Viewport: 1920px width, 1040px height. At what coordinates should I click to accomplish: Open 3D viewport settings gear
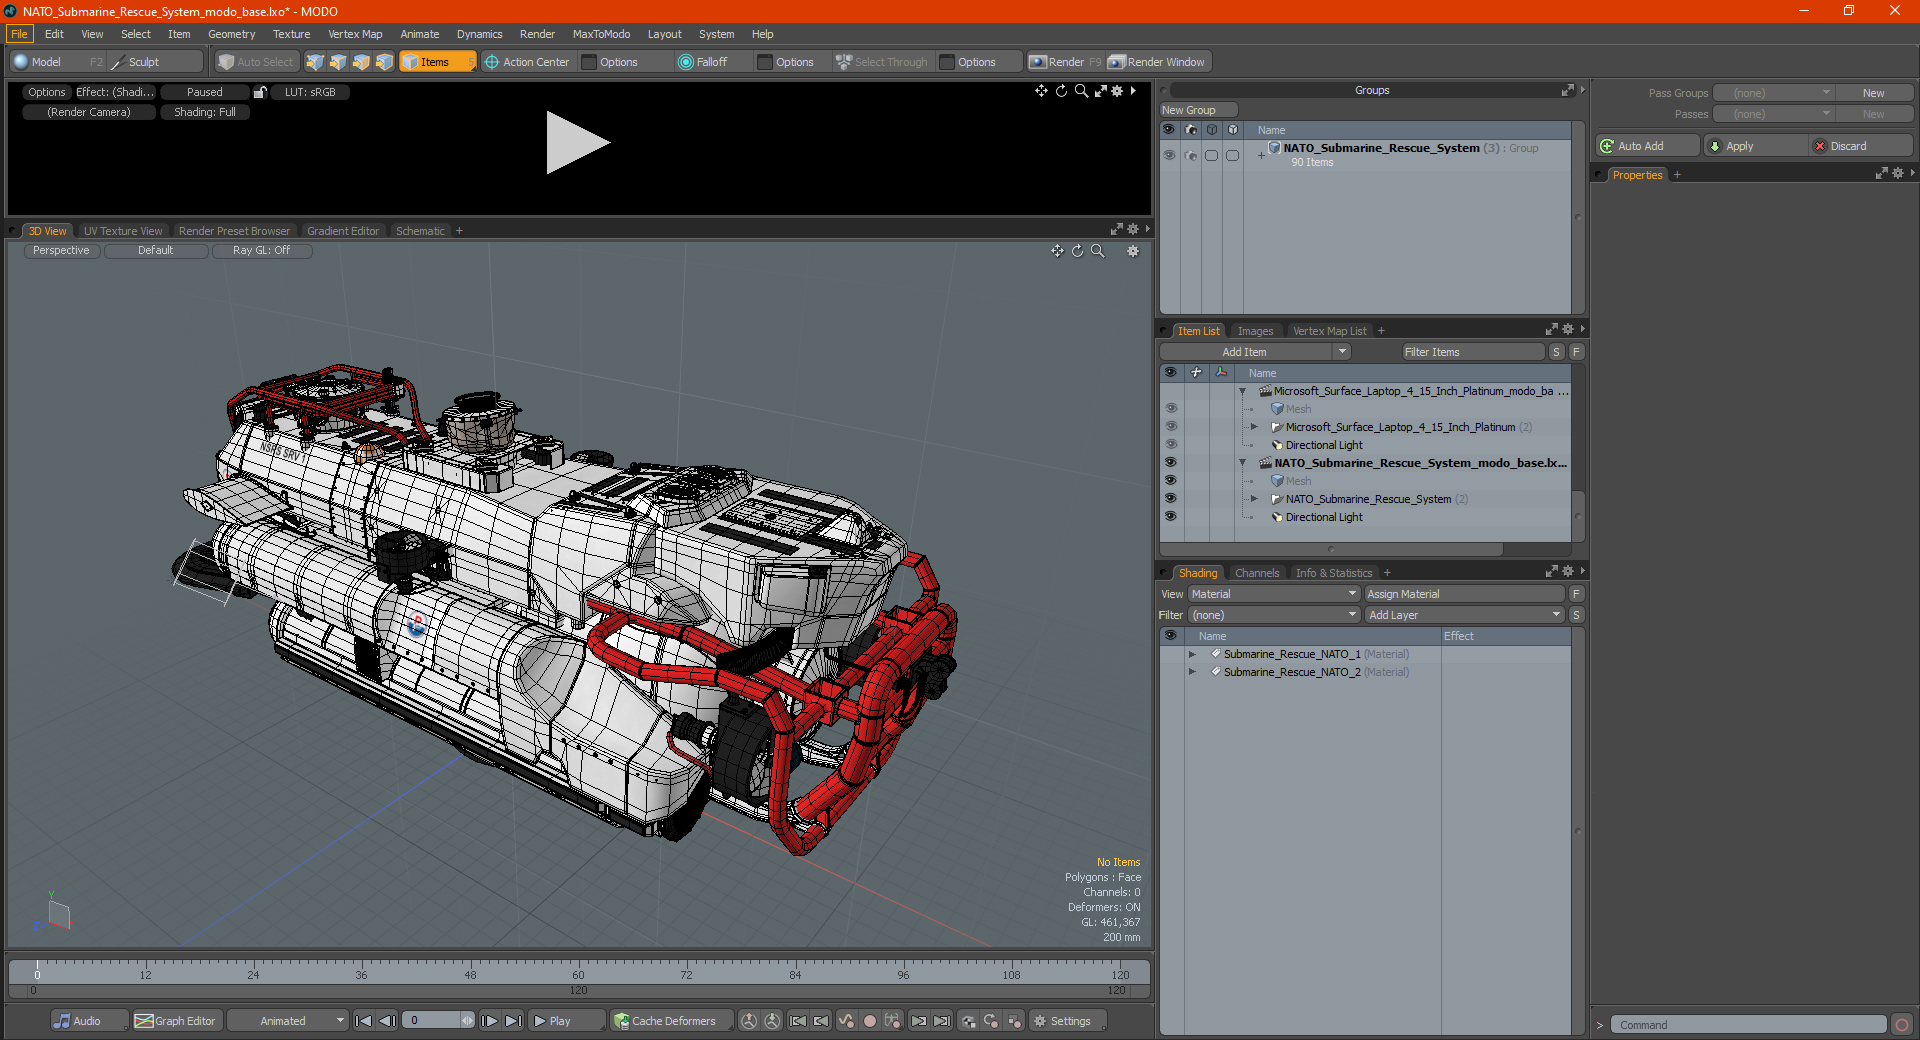pos(1133,251)
